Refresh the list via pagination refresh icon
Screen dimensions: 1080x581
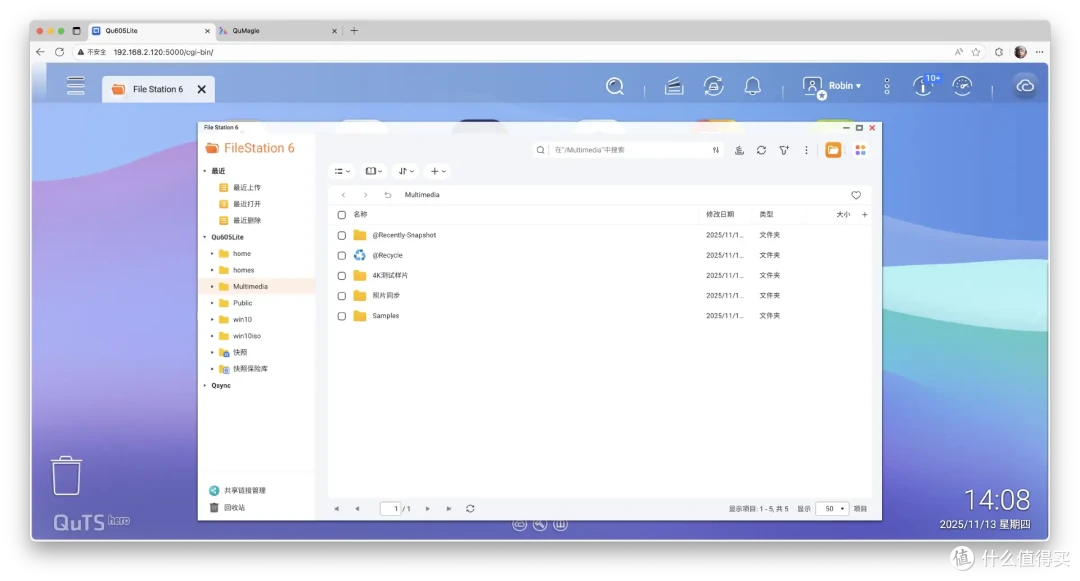point(470,509)
